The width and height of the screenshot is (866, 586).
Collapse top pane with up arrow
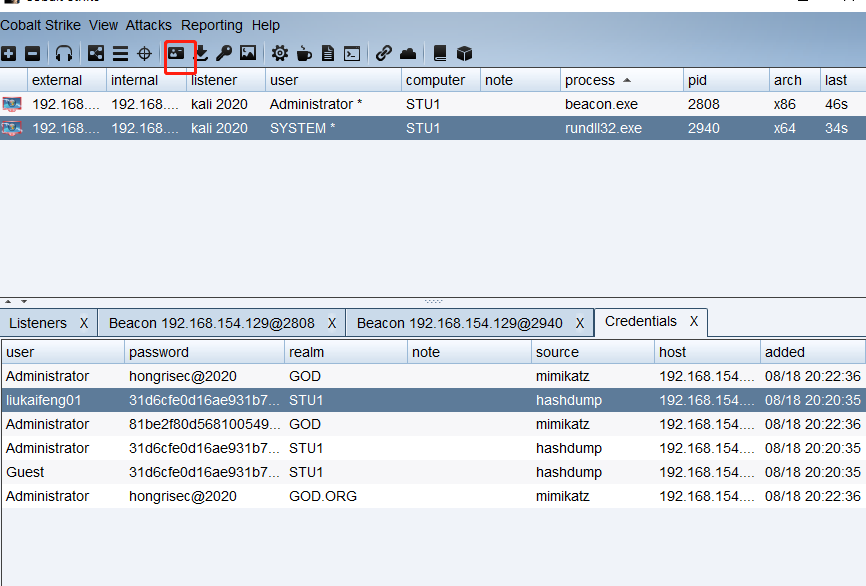pos(8,302)
